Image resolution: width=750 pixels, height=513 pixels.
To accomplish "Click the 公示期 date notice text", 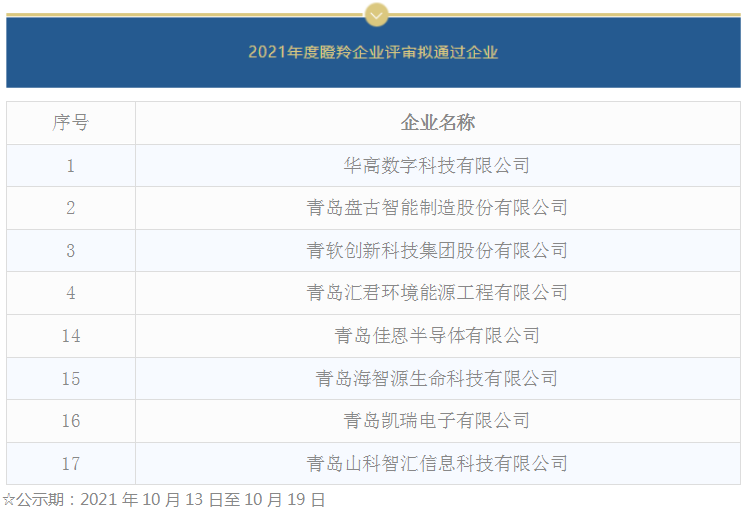I will pyautogui.click(x=165, y=499).
